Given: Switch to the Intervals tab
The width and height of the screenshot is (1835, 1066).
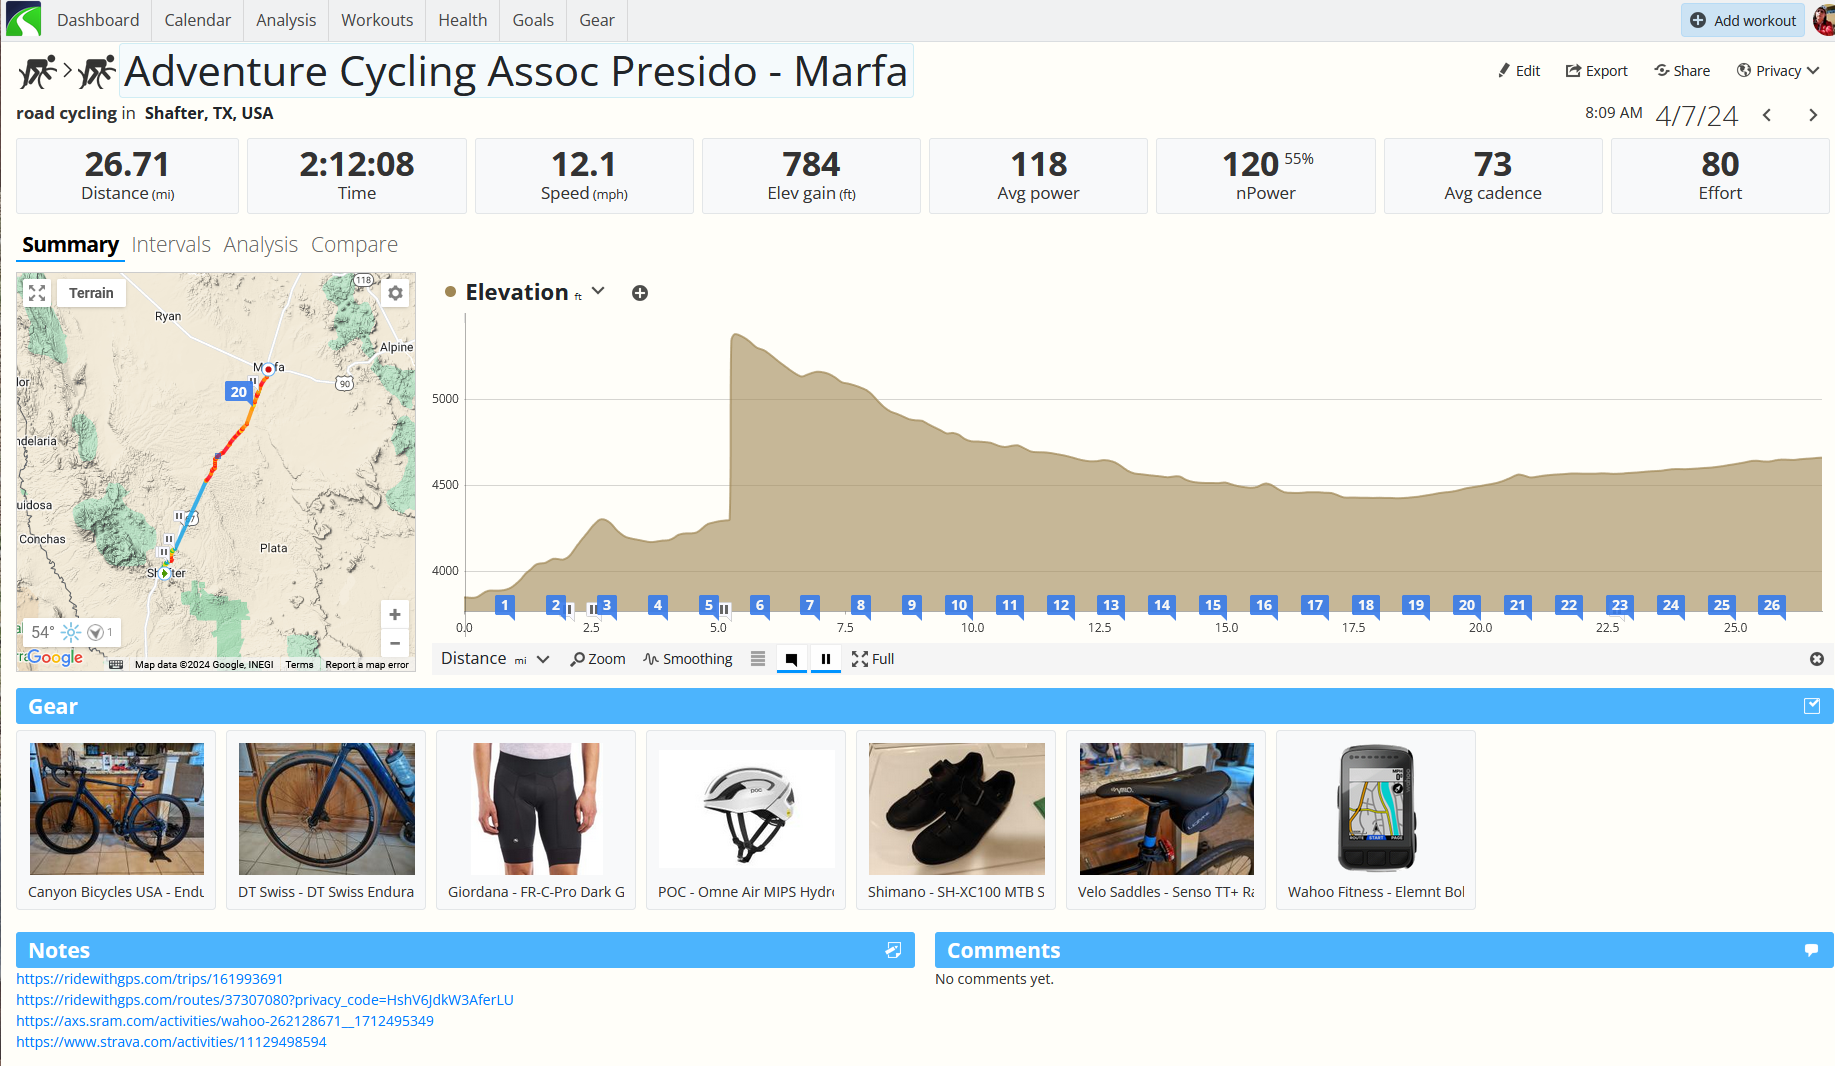Looking at the screenshot, I should 171,245.
